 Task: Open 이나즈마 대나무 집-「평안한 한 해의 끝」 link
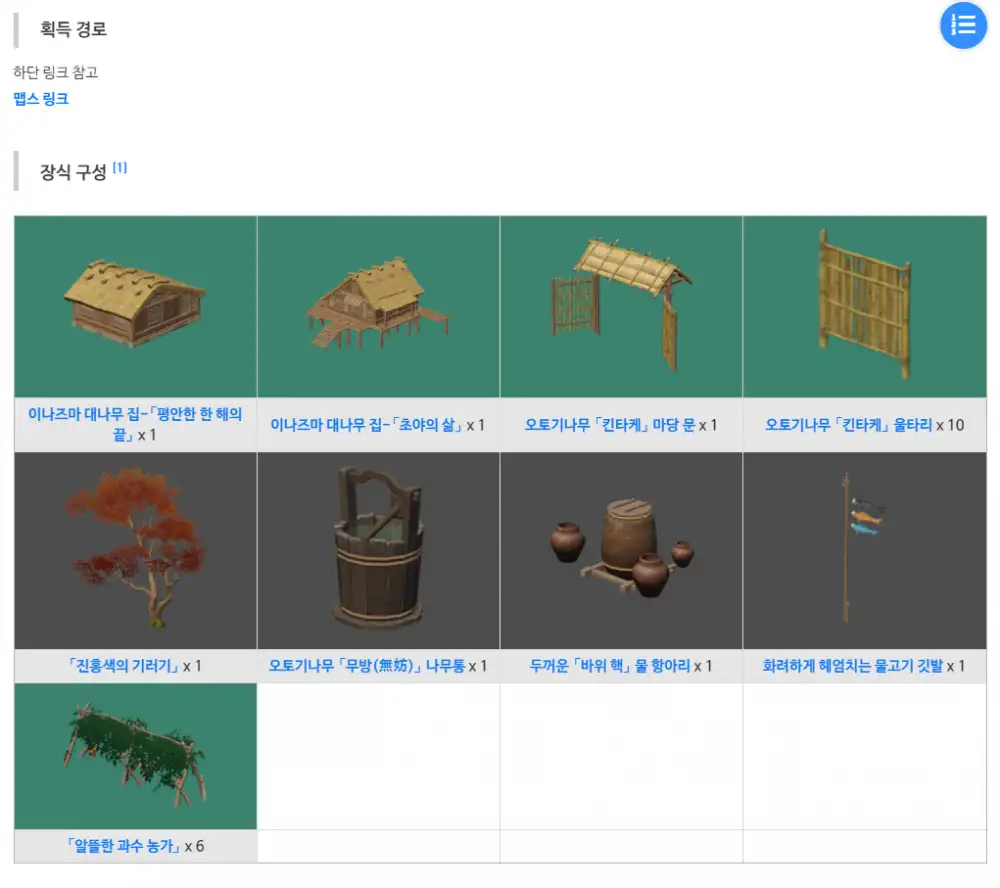click(x=134, y=414)
